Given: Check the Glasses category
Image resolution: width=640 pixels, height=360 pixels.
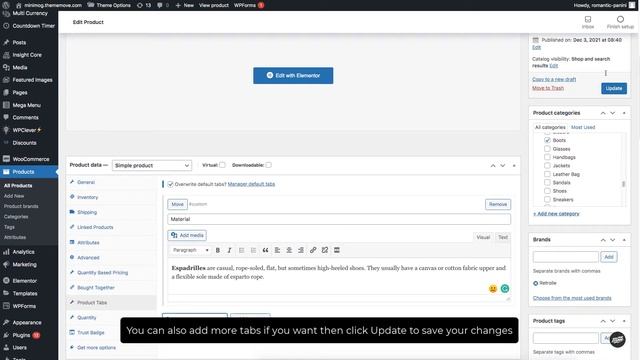Looking at the screenshot, I should [547, 149].
